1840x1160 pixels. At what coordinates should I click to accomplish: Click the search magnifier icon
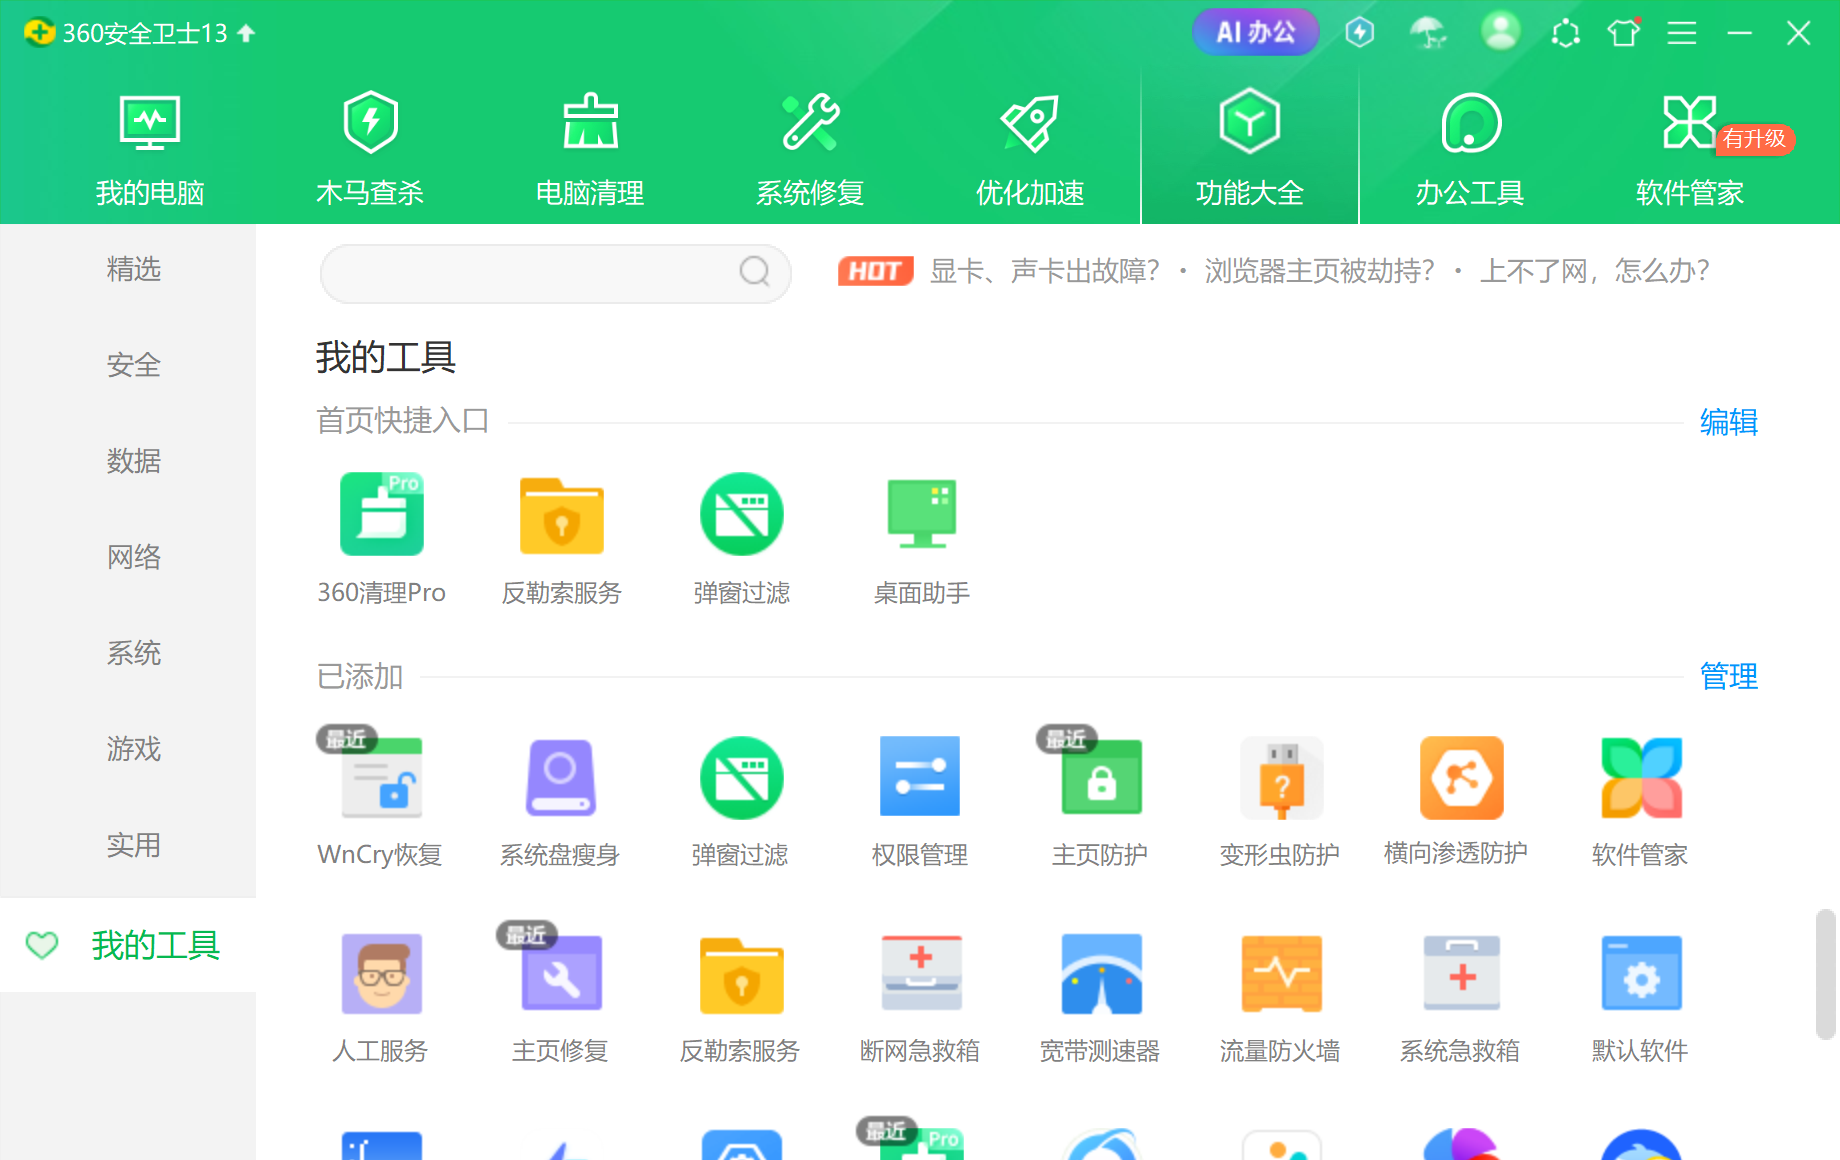[x=755, y=271]
